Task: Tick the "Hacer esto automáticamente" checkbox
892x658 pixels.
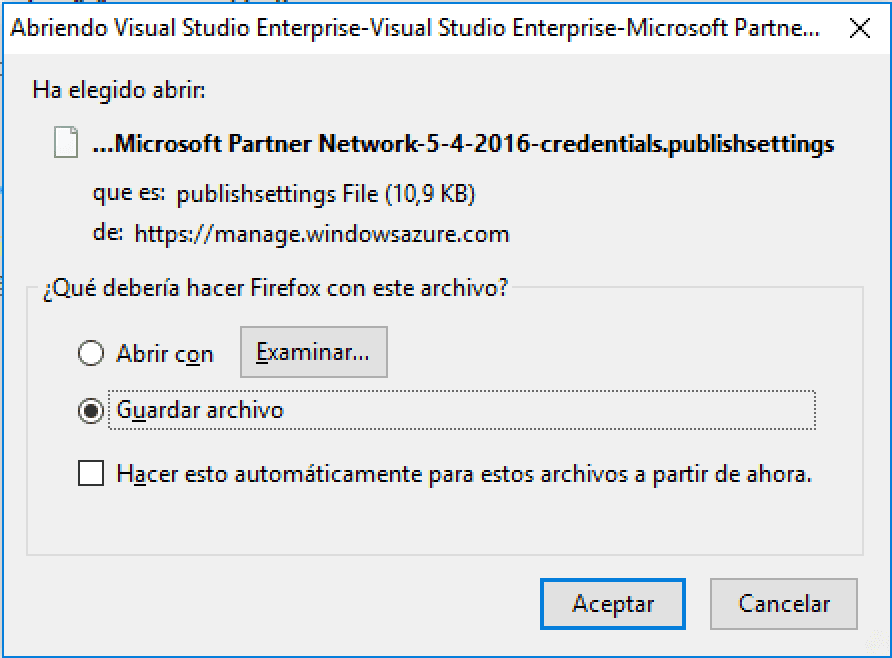Action: point(91,473)
